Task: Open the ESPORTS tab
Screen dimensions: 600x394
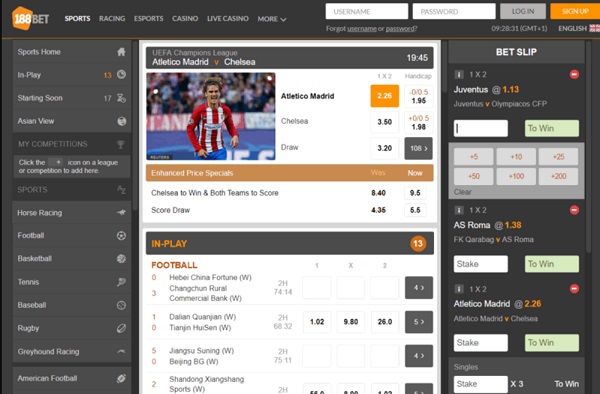Action: point(148,18)
